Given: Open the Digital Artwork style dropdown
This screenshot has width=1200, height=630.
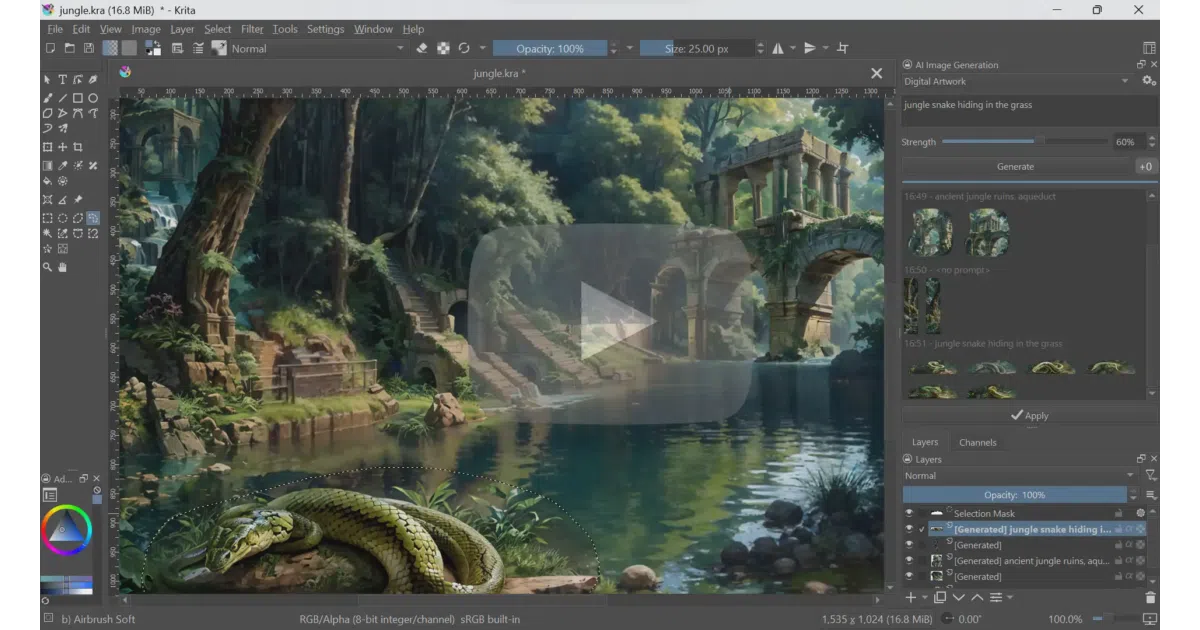Looking at the screenshot, I should 1017,81.
